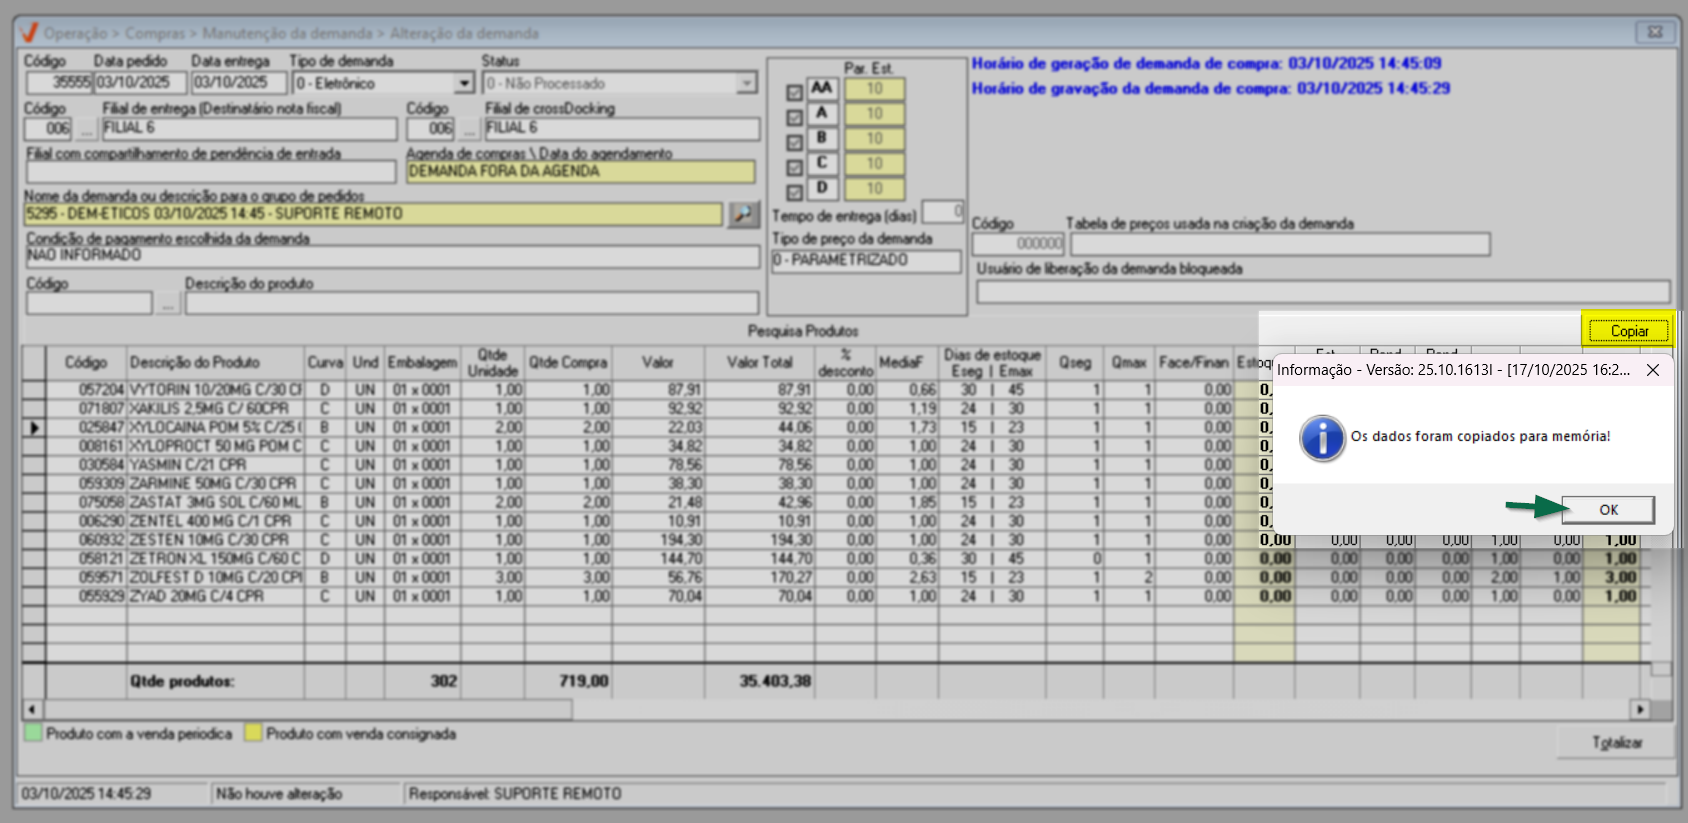The height and width of the screenshot is (823, 1688).
Task: Click the Totalizar button
Action: (x=1616, y=743)
